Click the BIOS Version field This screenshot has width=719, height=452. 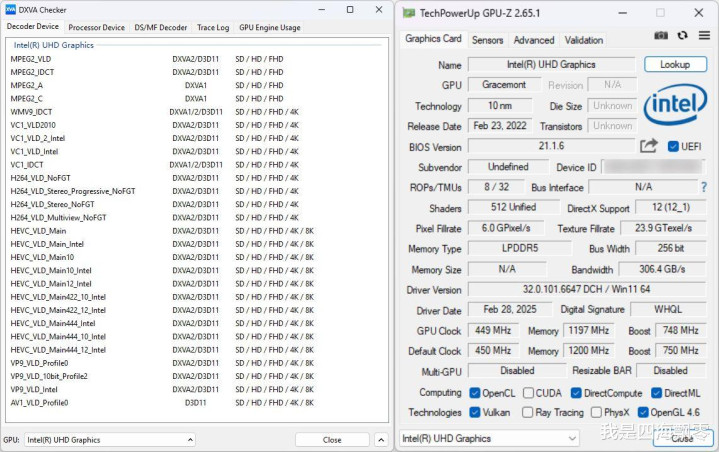point(551,146)
